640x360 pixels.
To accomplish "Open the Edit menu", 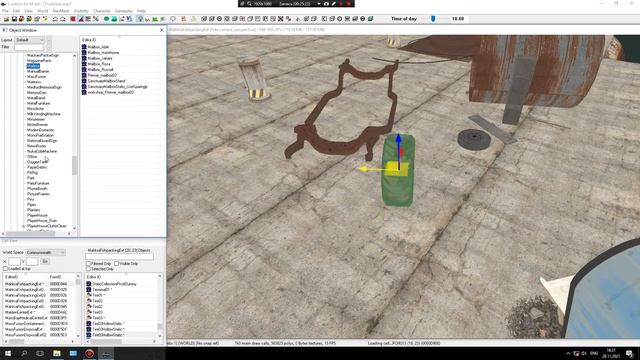I will coord(16,11).
